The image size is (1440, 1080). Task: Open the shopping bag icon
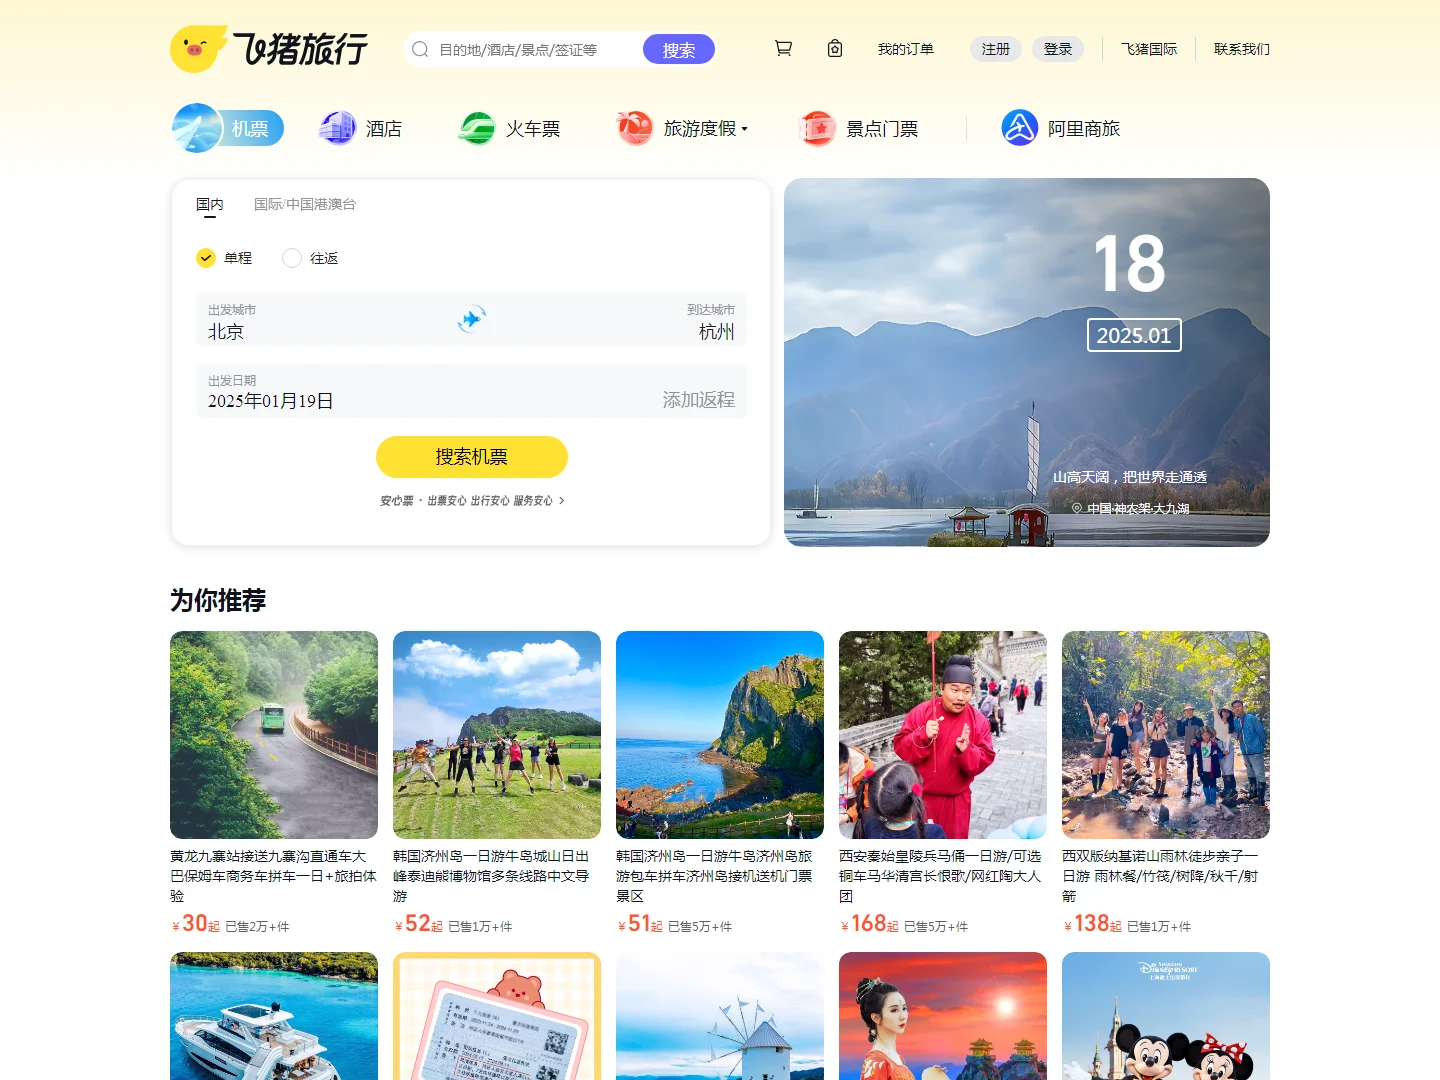tap(835, 48)
